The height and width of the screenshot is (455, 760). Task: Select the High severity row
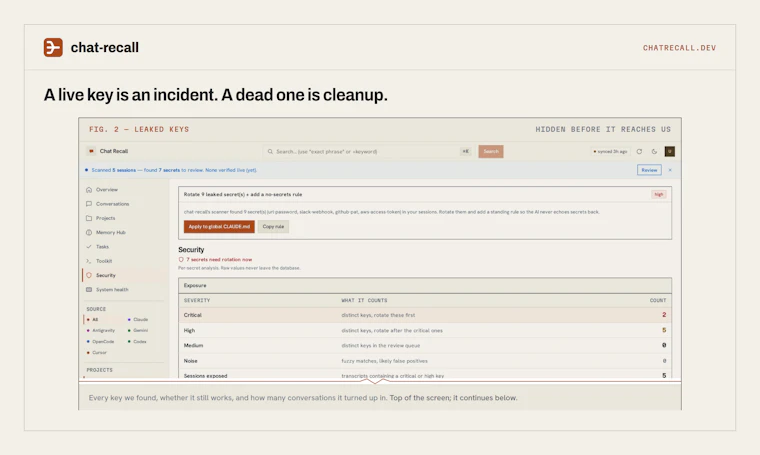click(x=425, y=330)
